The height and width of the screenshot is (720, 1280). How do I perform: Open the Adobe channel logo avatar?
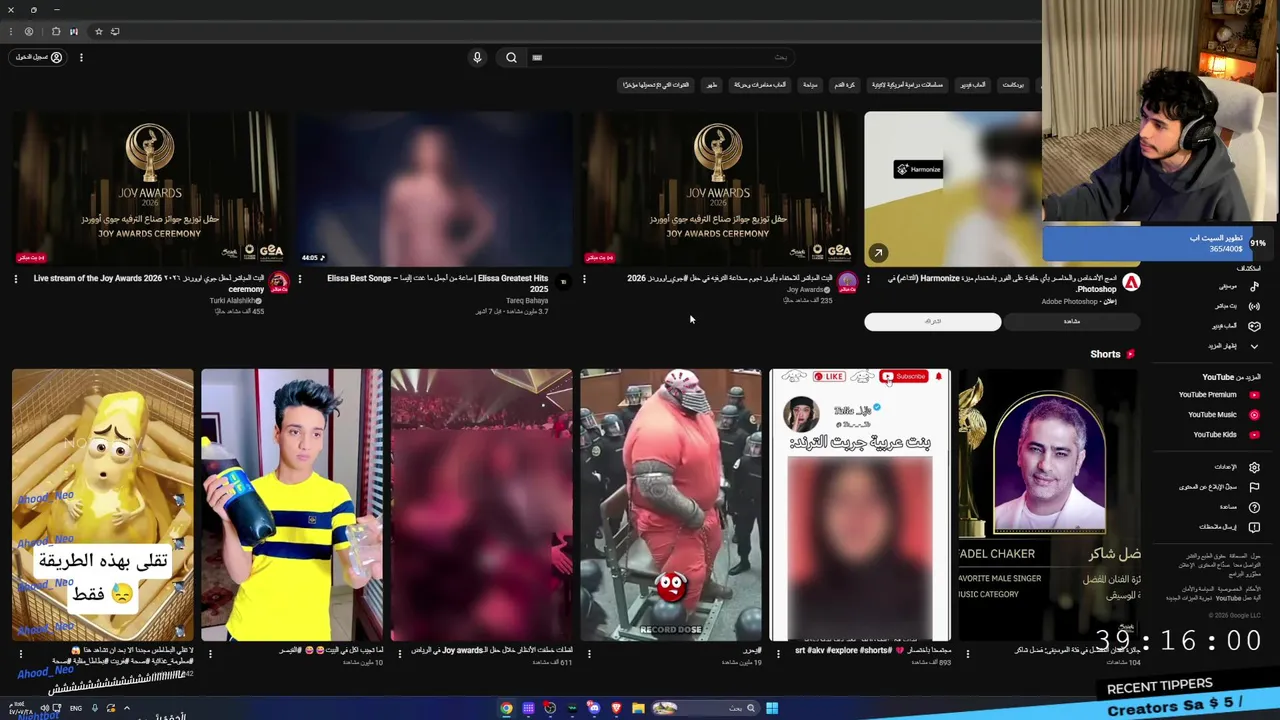pyautogui.click(x=1131, y=283)
